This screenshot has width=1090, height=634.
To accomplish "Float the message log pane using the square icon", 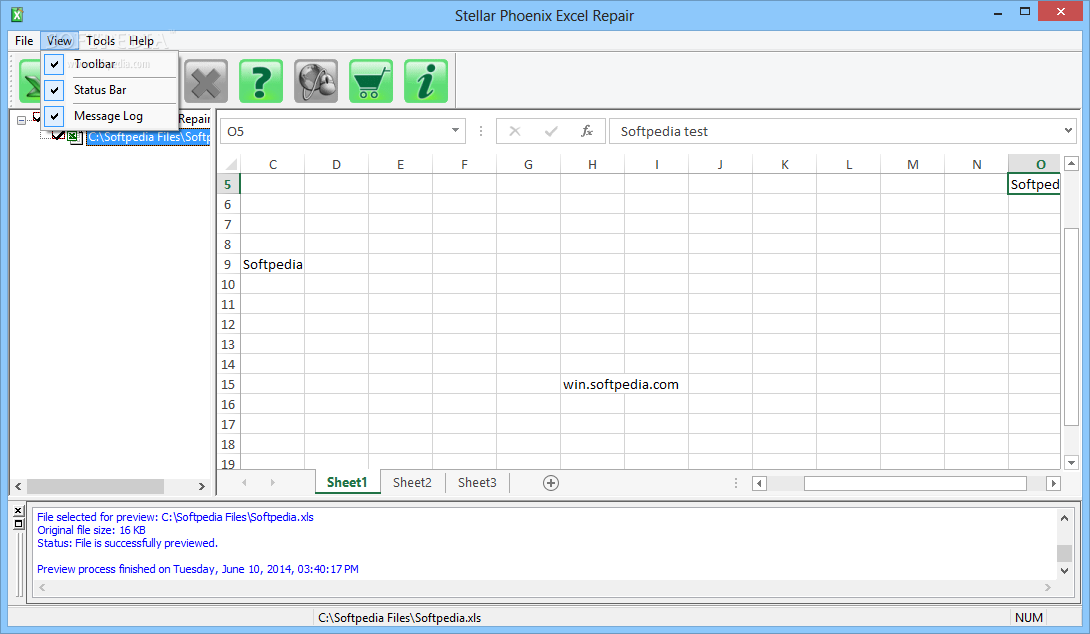I will point(19,523).
